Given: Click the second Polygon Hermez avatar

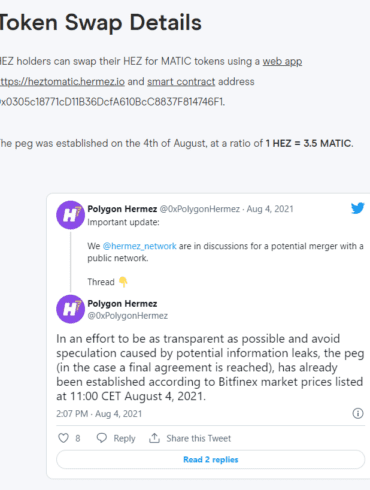Looking at the screenshot, I should (x=70, y=309).
